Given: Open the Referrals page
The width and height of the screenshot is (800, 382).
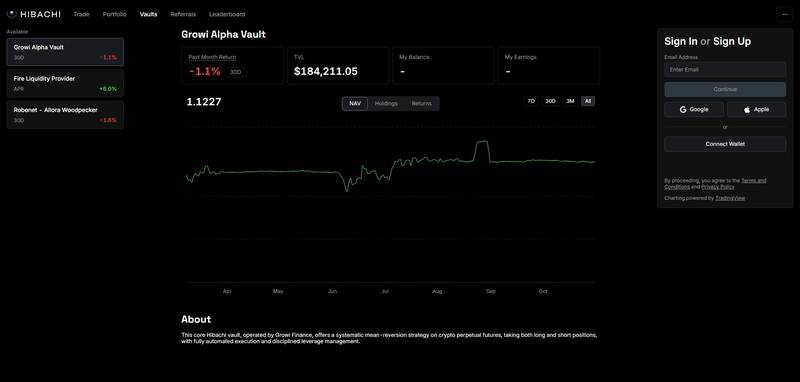Looking at the screenshot, I should [x=183, y=14].
